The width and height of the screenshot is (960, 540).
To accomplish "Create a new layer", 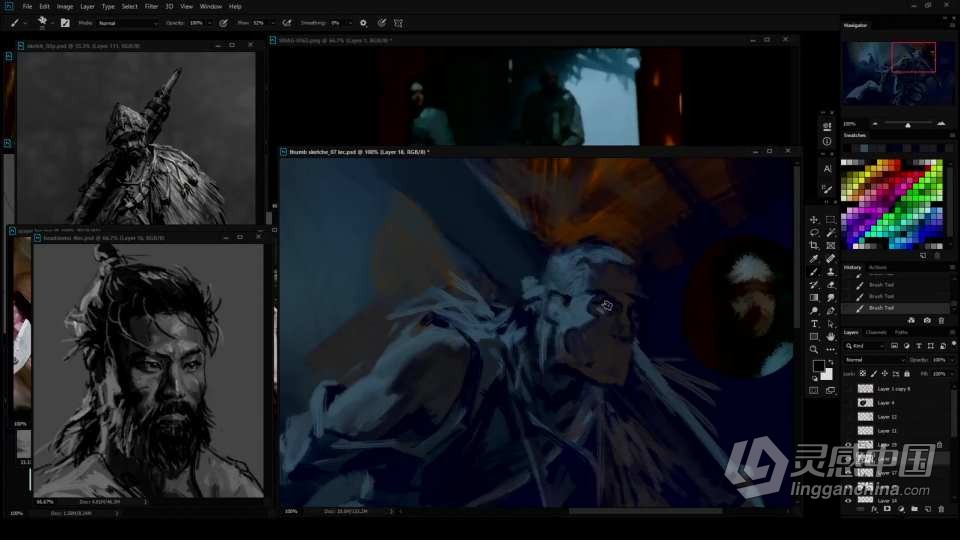I will 928,509.
